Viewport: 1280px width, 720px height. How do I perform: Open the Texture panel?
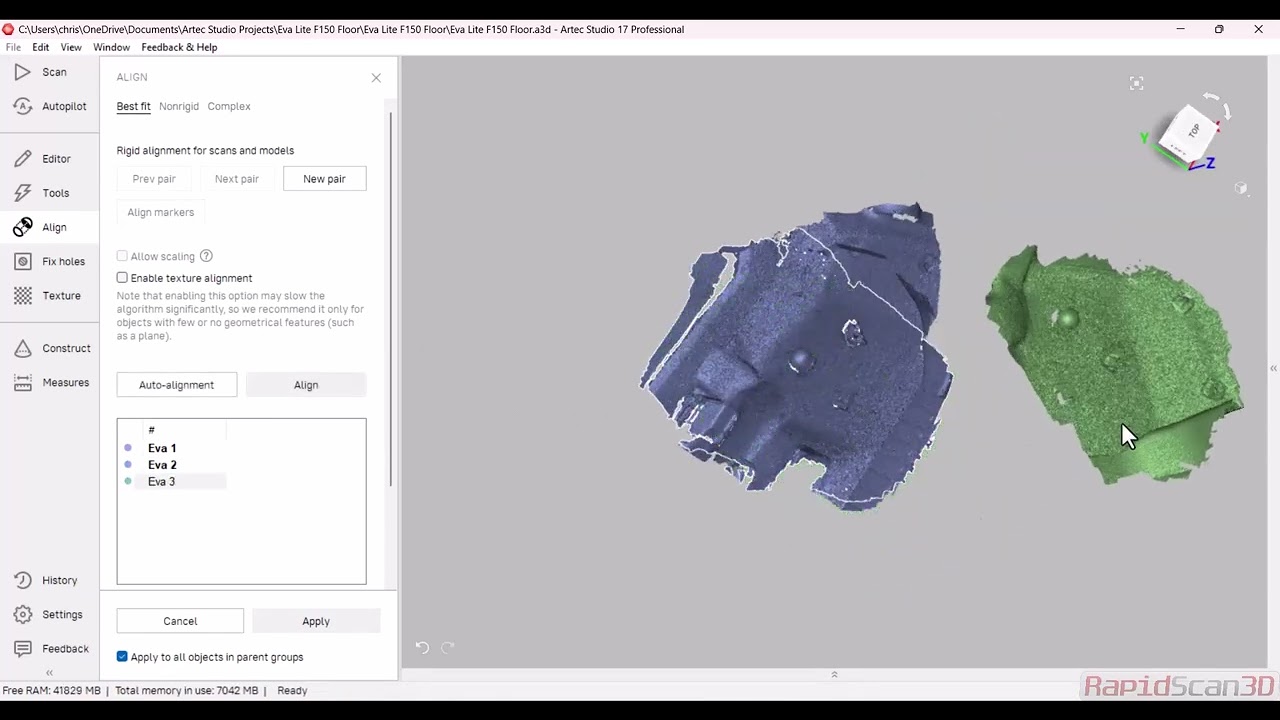(48, 296)
